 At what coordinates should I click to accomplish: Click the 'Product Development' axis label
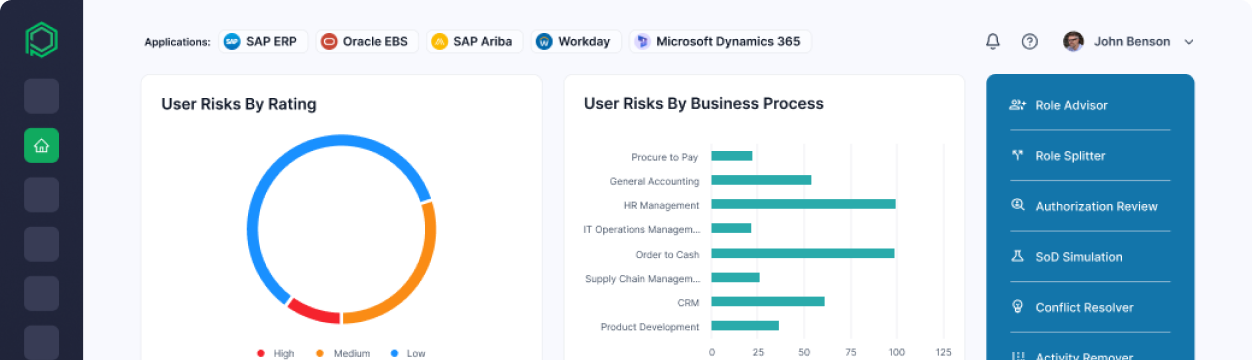(650, 326)
